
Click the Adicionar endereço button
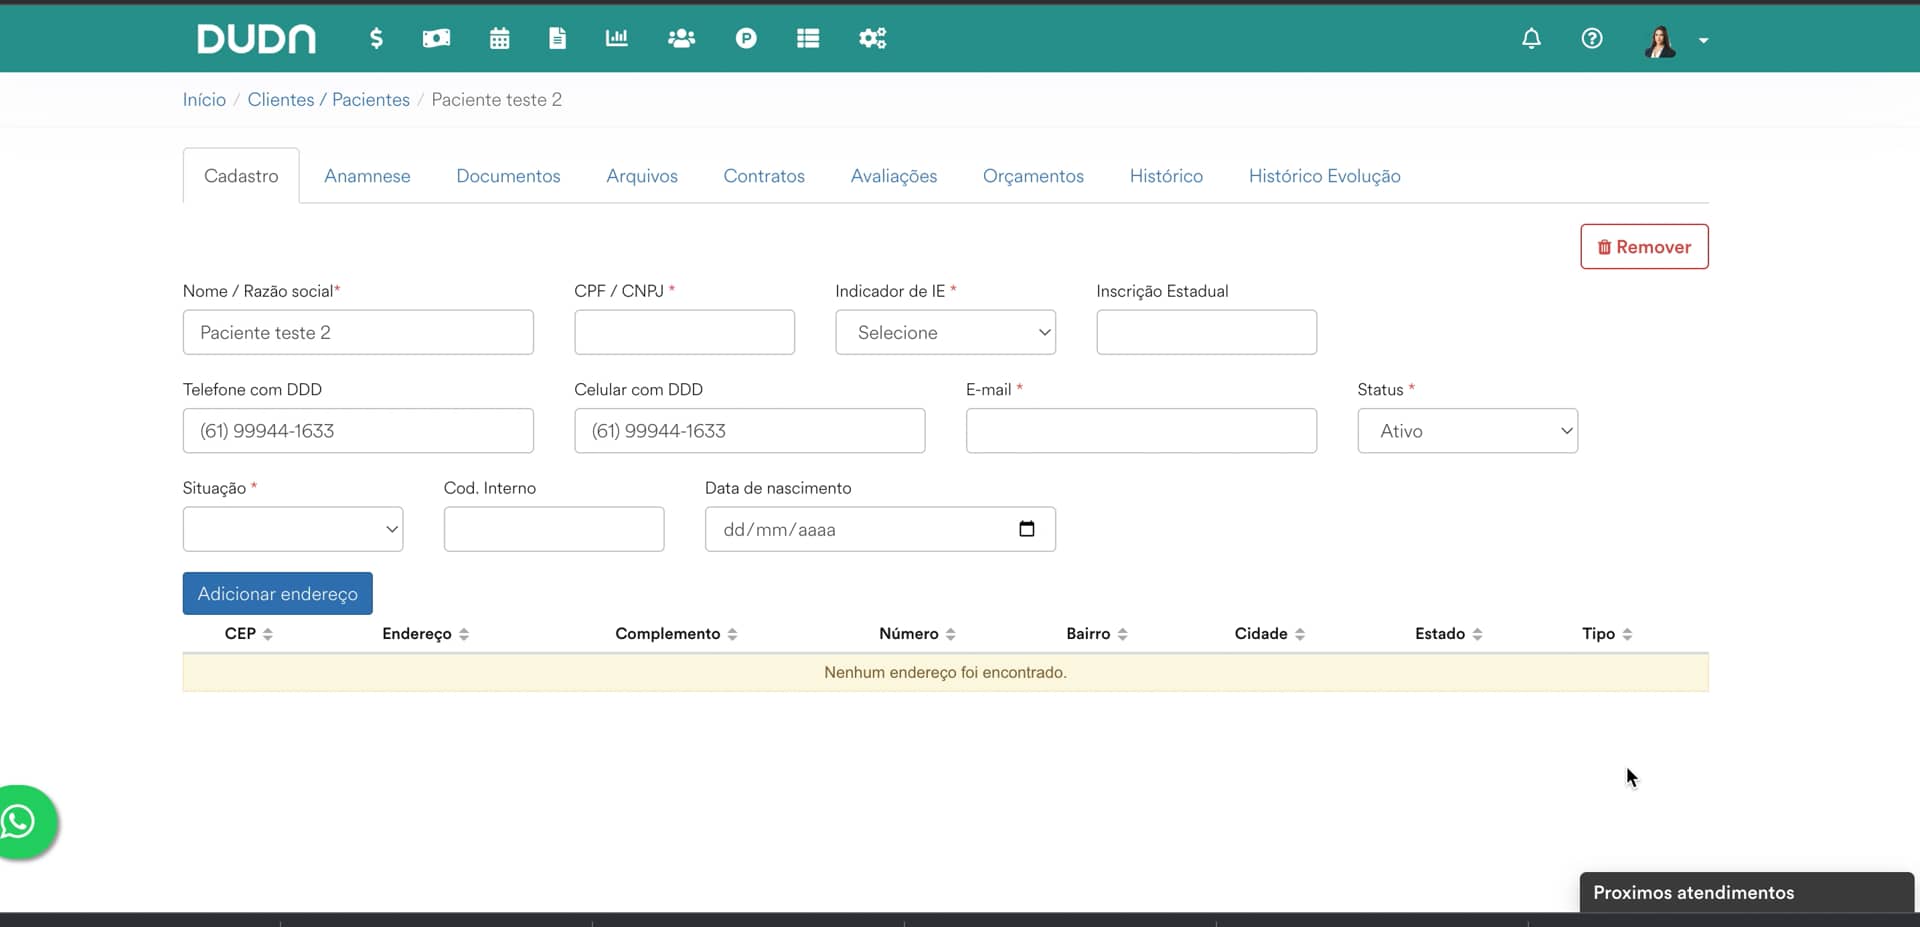(277, 592)
